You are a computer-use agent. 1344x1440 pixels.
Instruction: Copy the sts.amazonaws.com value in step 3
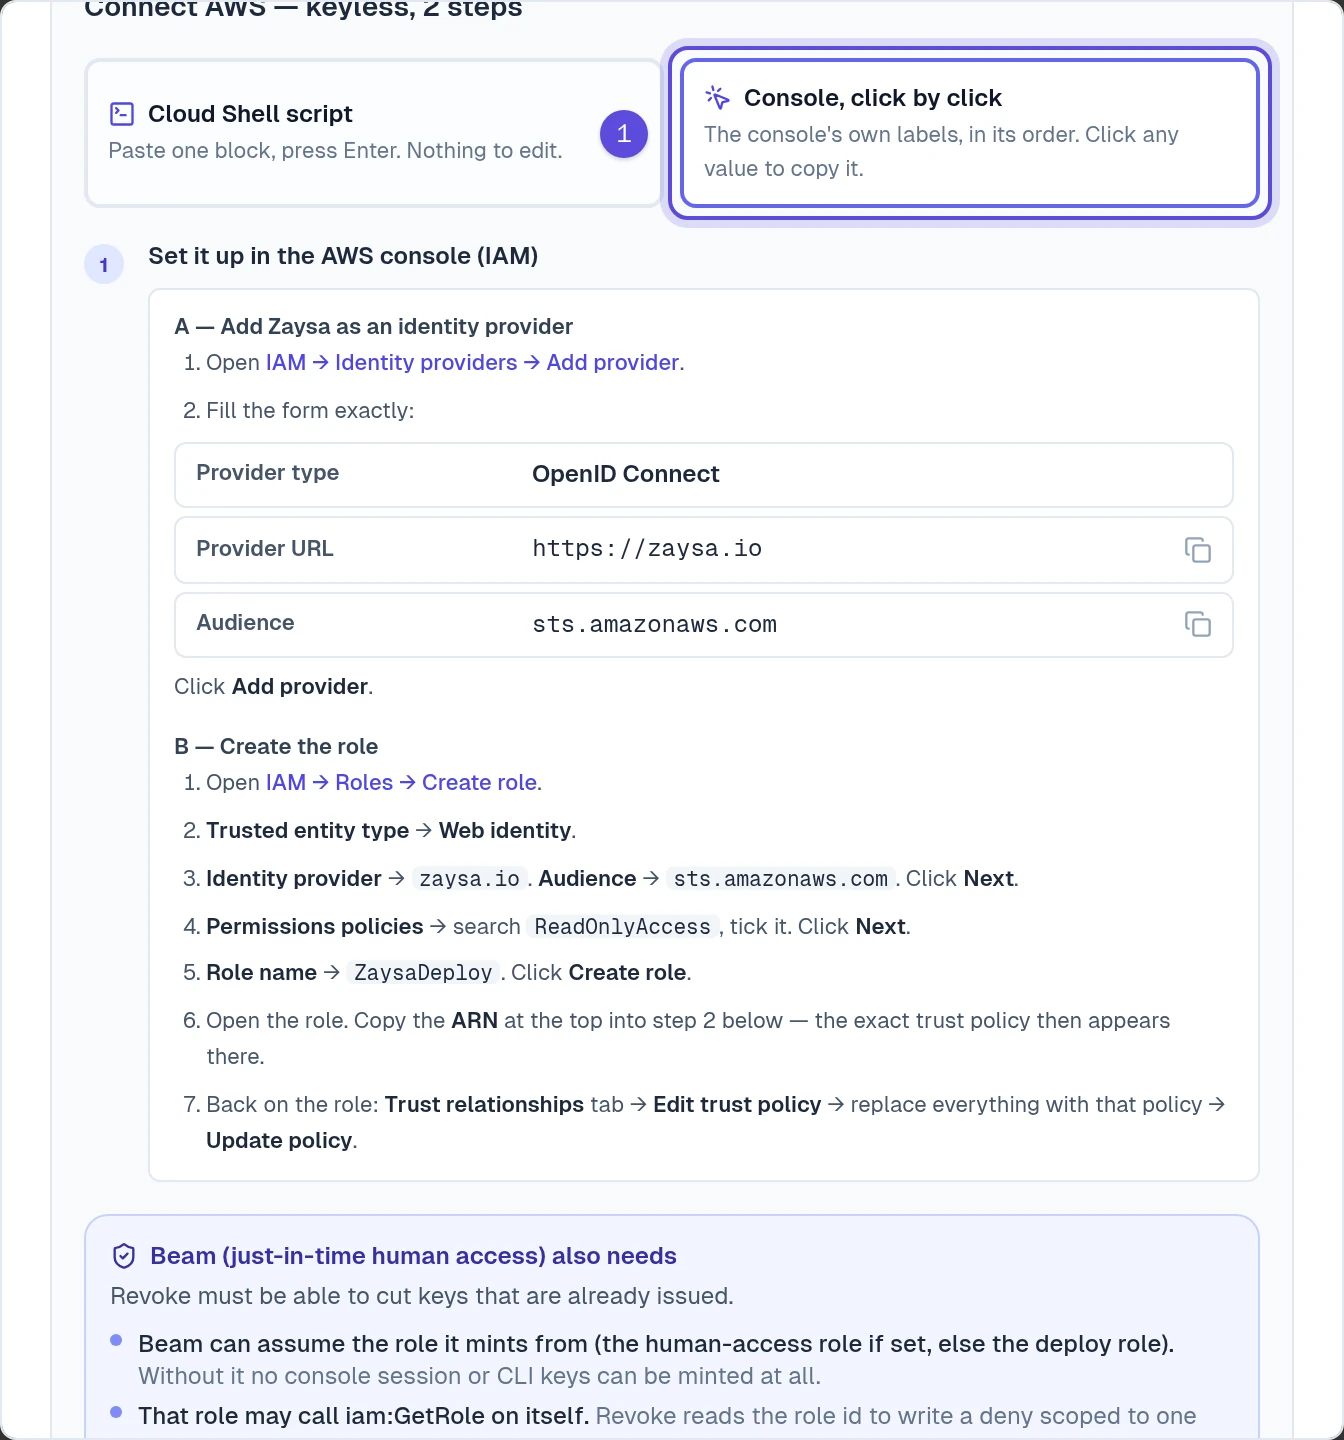[x=781, y=879]
